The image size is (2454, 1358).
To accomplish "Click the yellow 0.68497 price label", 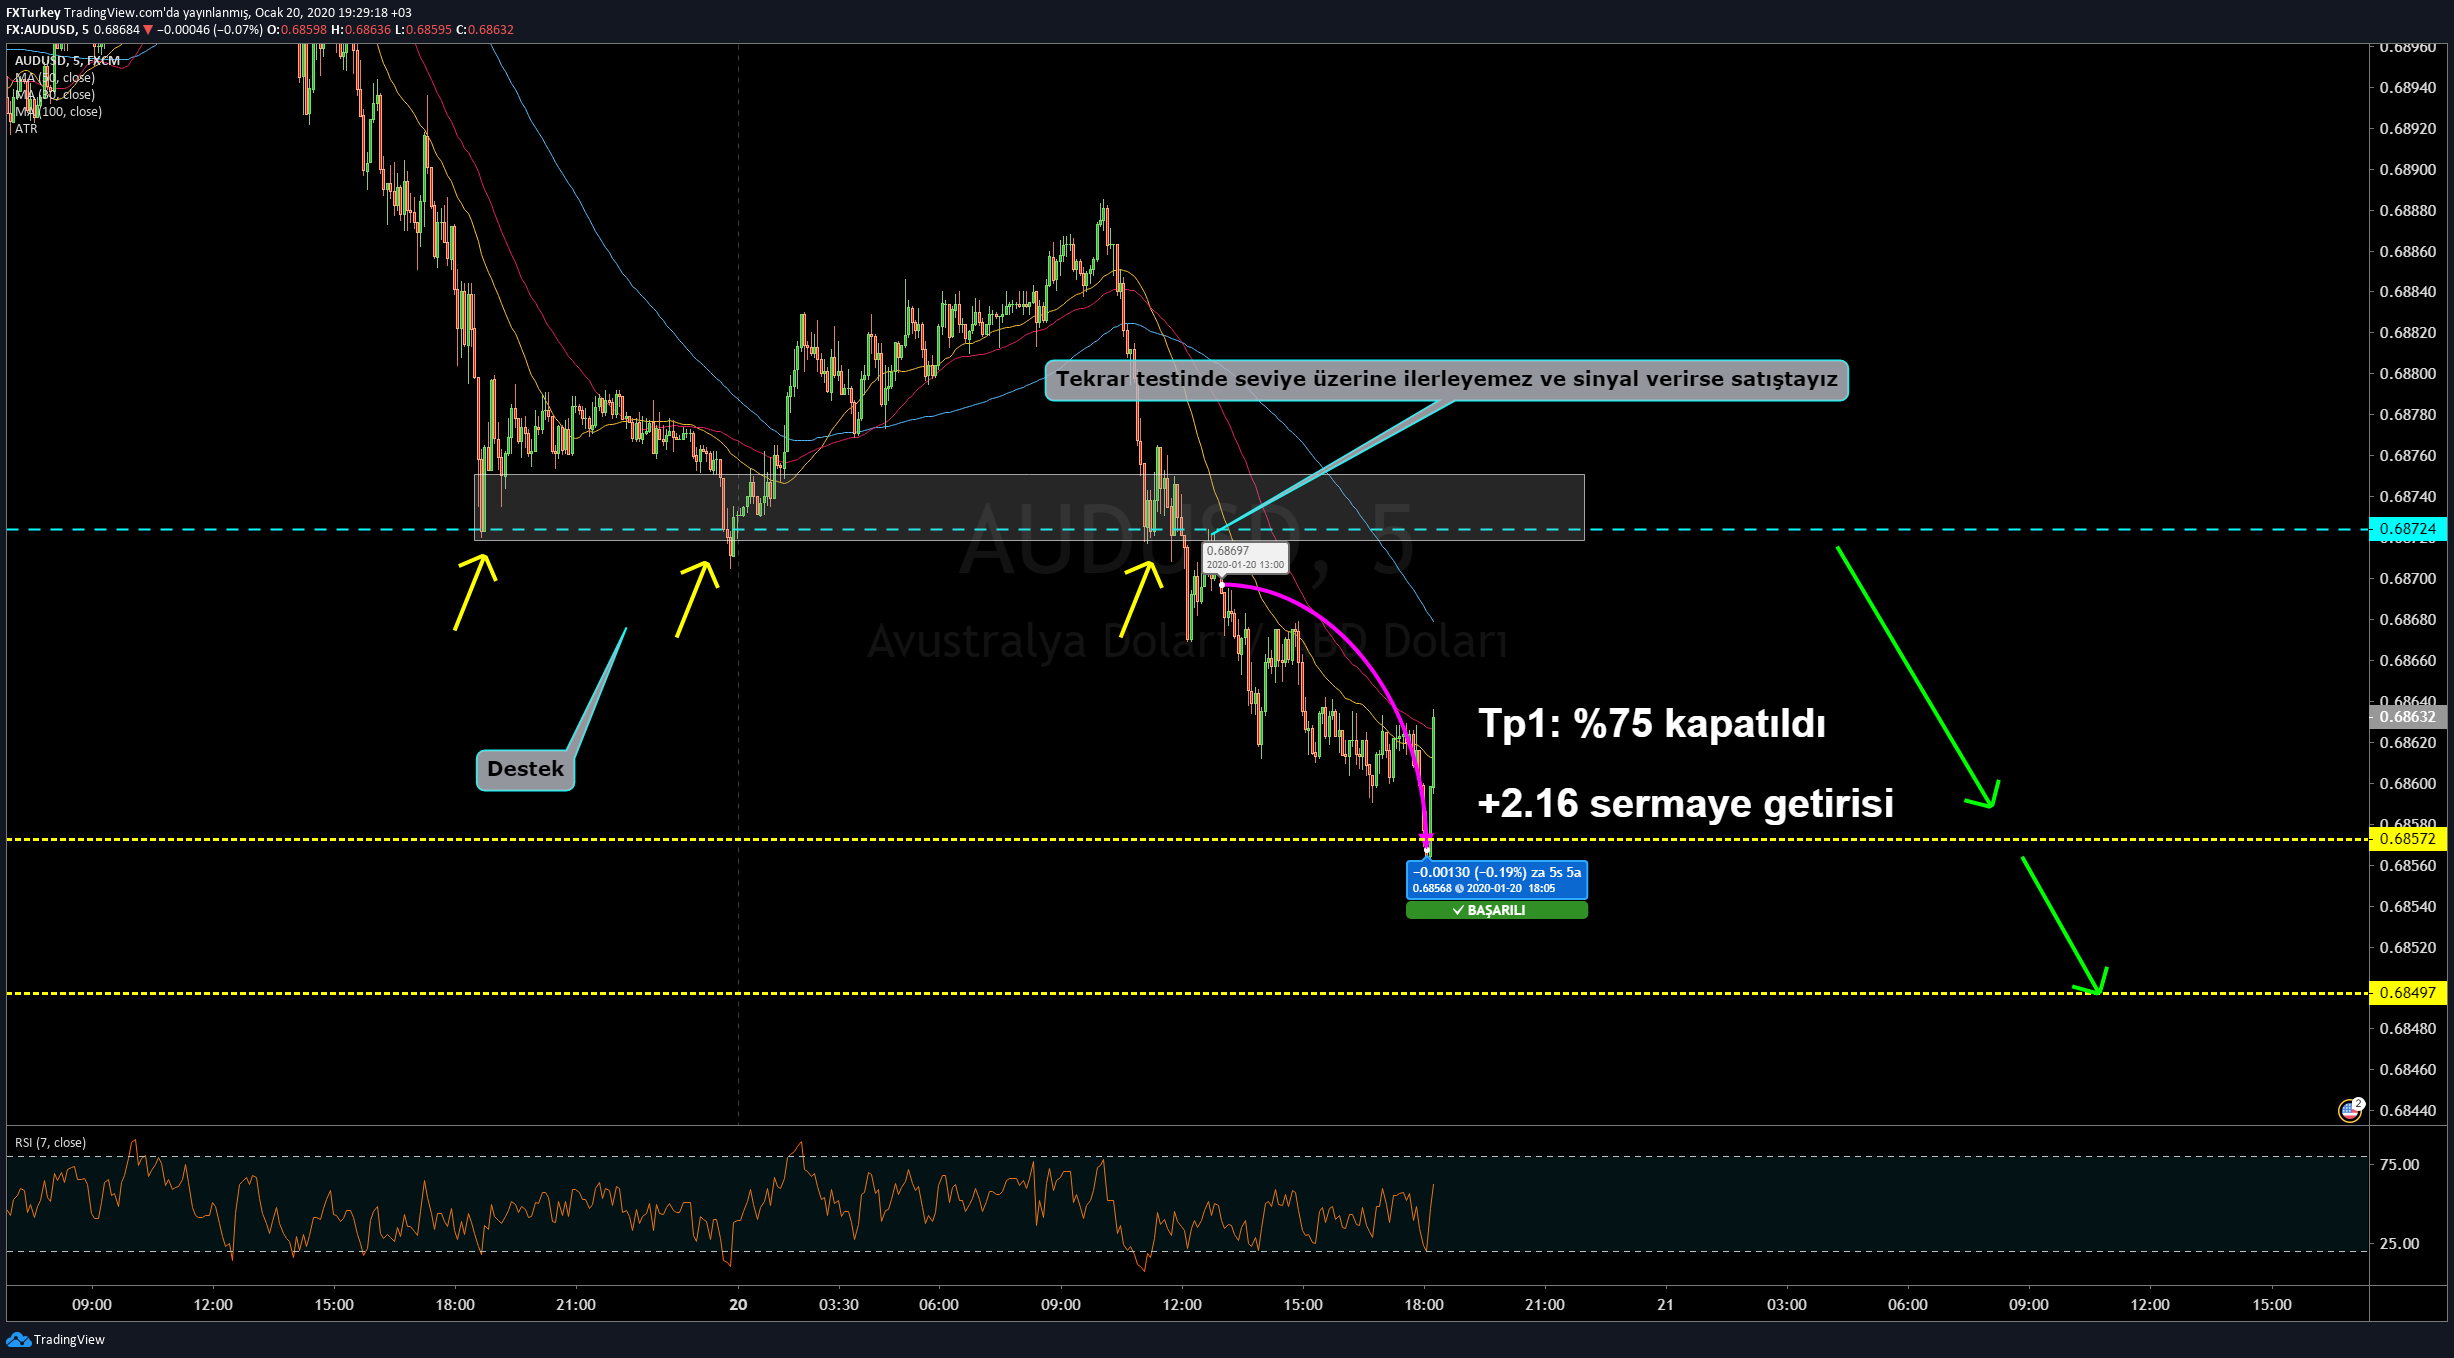I will [x=2408, y=993].
